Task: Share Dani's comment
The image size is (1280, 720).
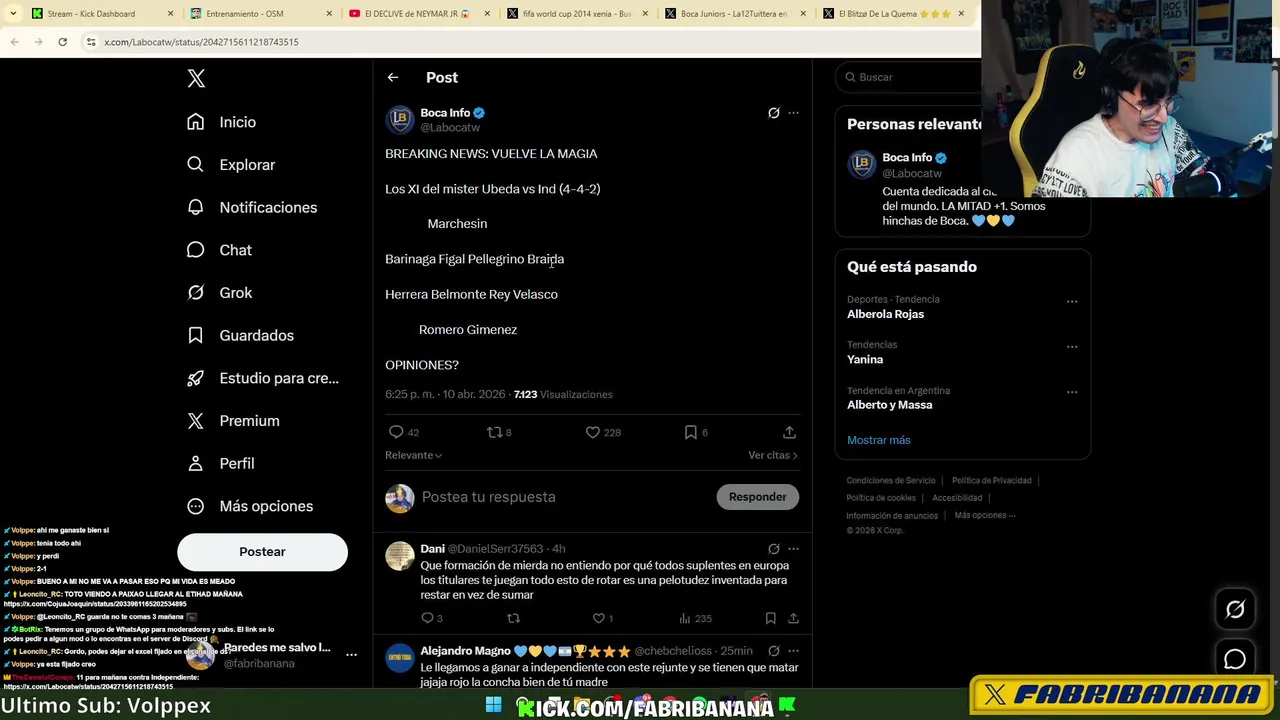Action: [x=793, y=618]
